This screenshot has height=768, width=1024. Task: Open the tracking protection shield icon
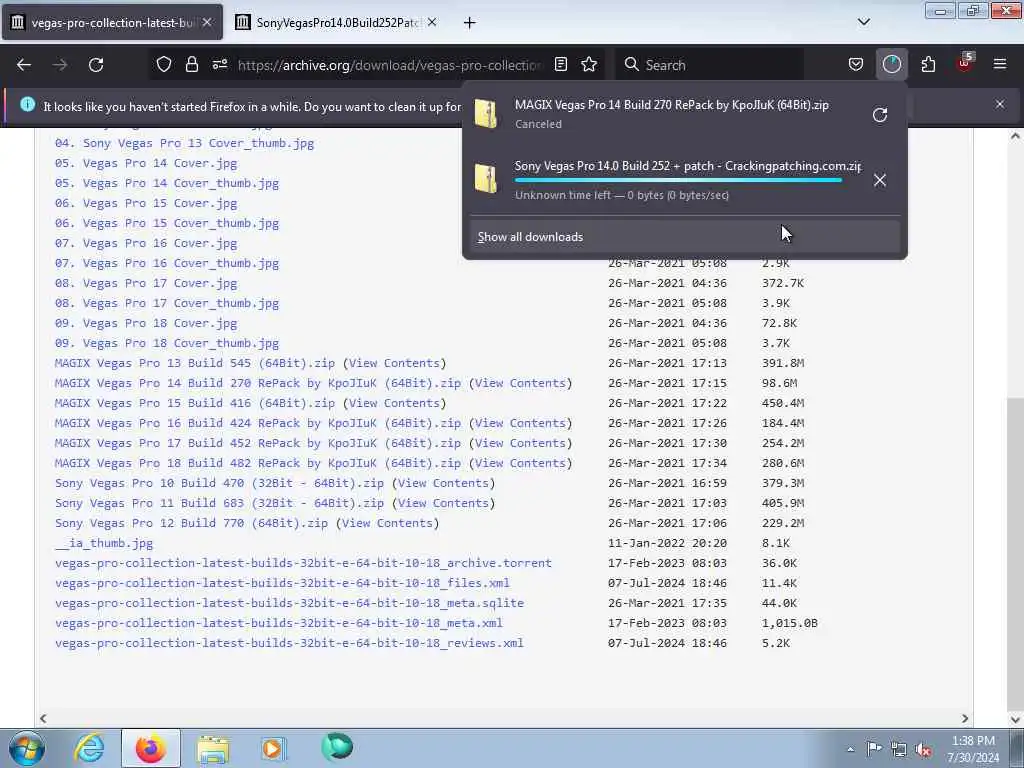[164, 65]
